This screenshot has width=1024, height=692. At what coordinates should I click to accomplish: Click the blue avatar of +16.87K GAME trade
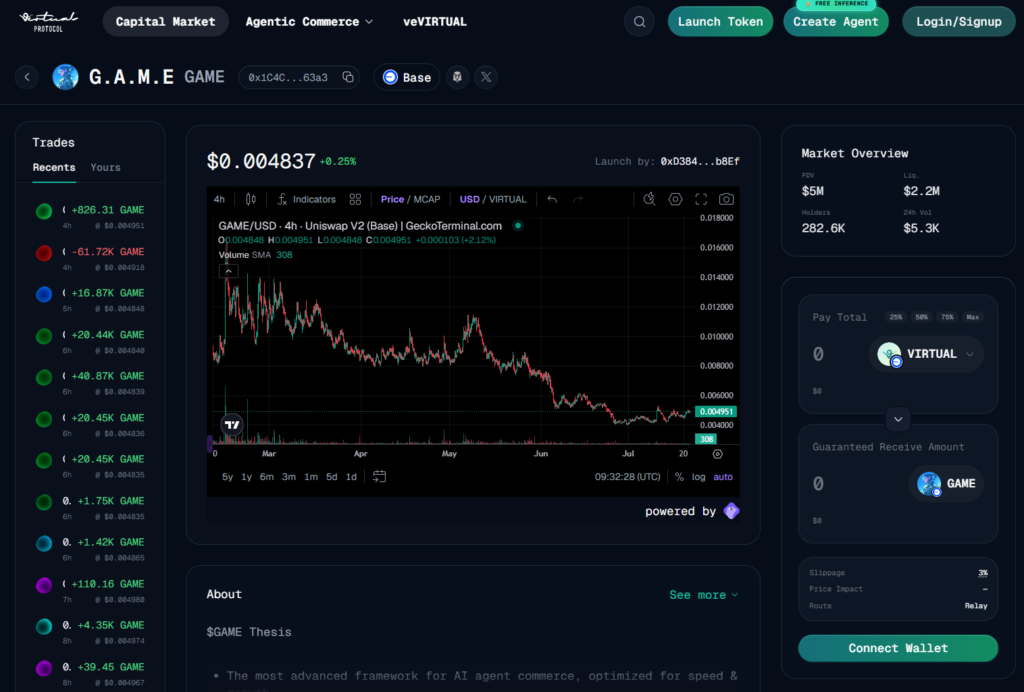point(44,294)
